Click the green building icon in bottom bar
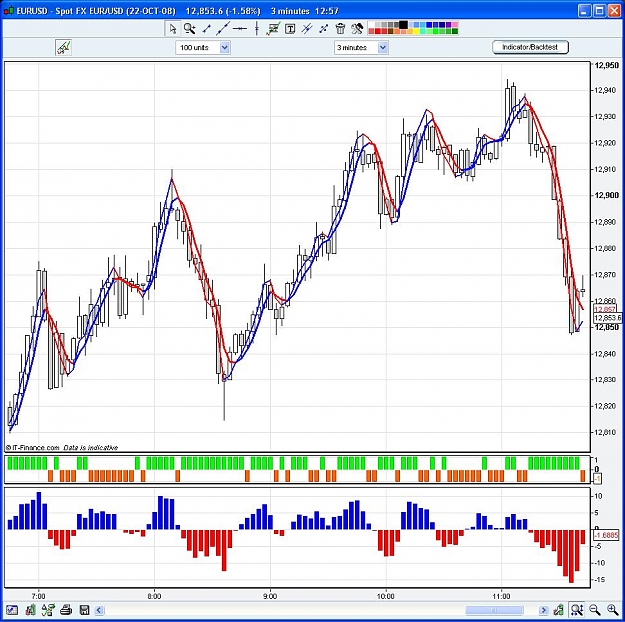 (30, 610)
